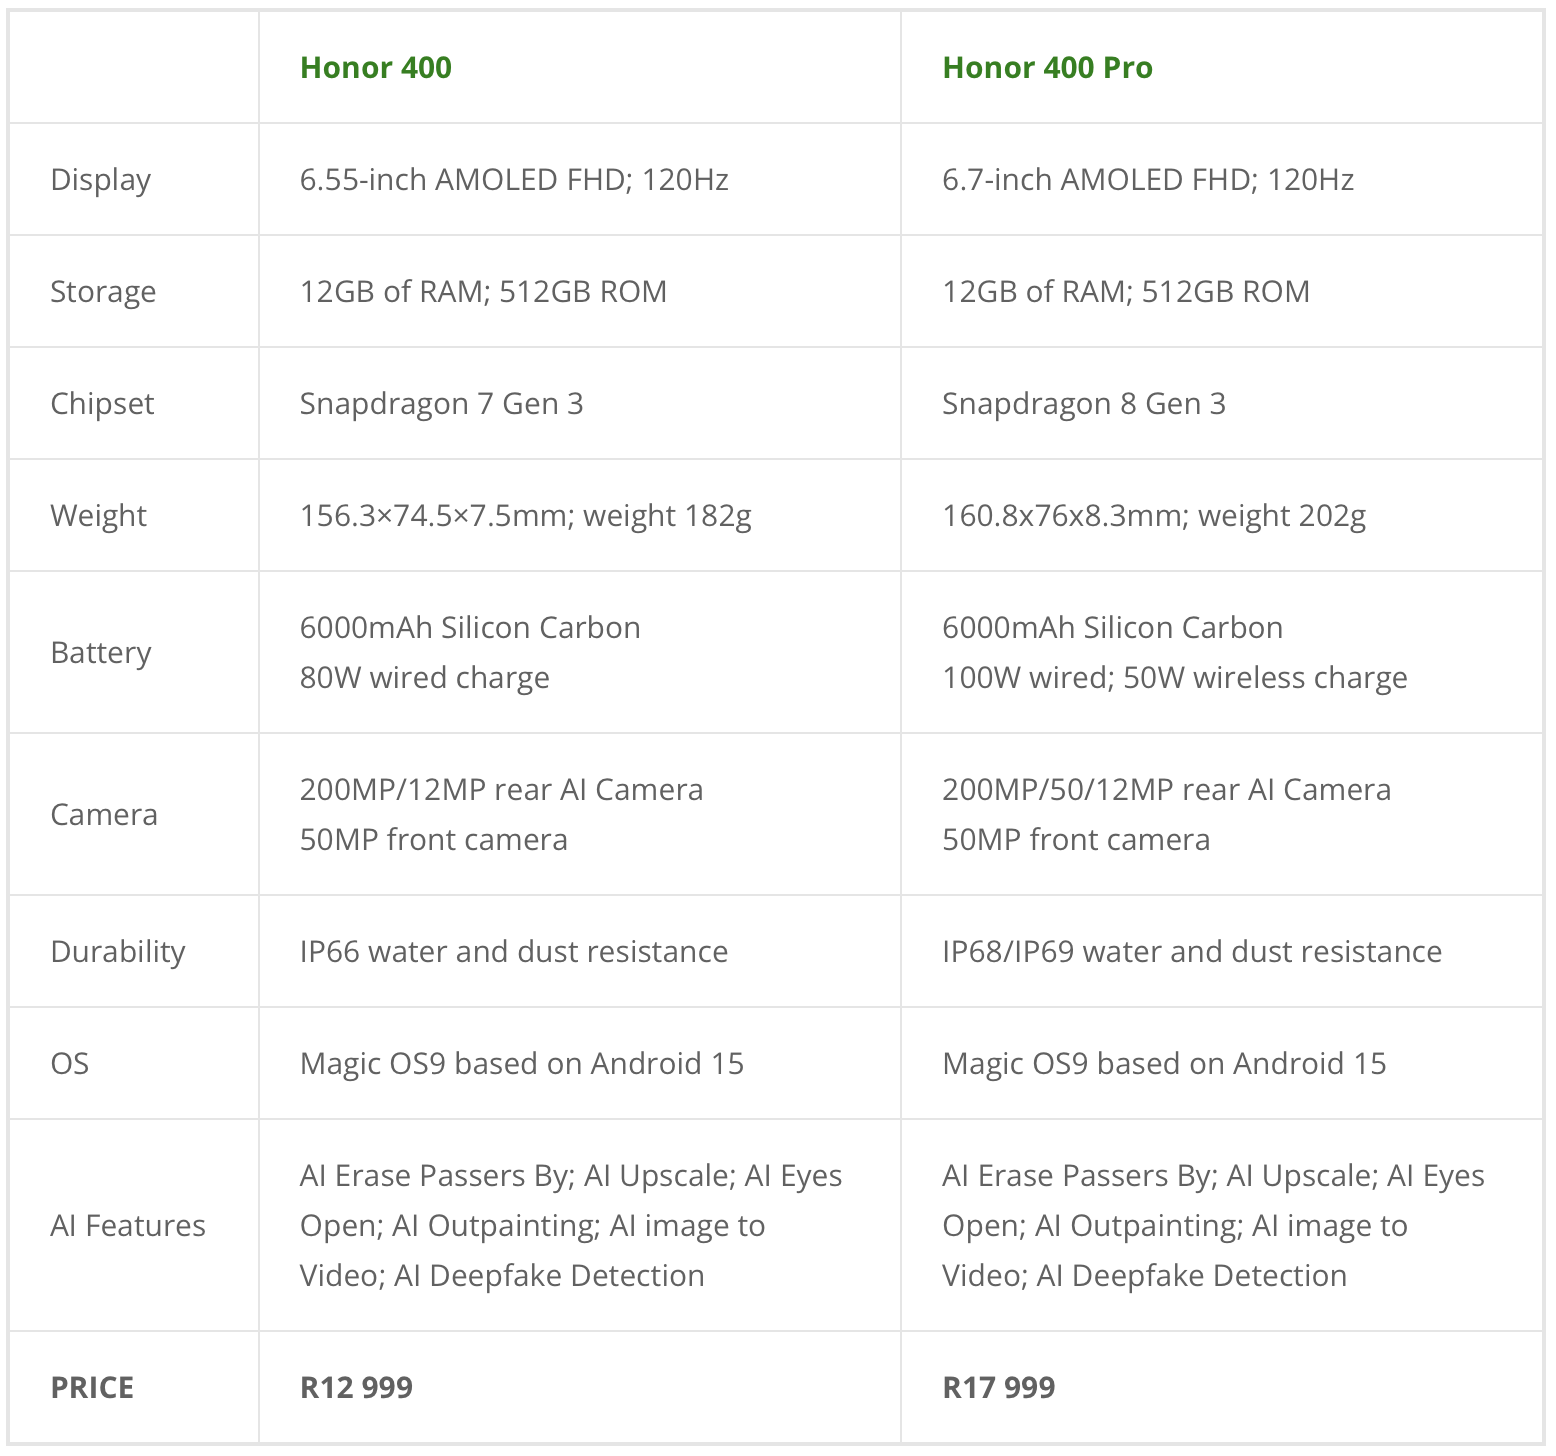Select the Snapdragon 8 Gen 3 cell

1083,404
